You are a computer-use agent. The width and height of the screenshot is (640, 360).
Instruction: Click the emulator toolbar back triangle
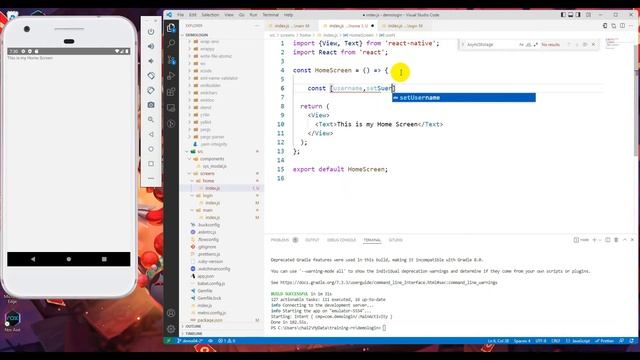point(151,134)
